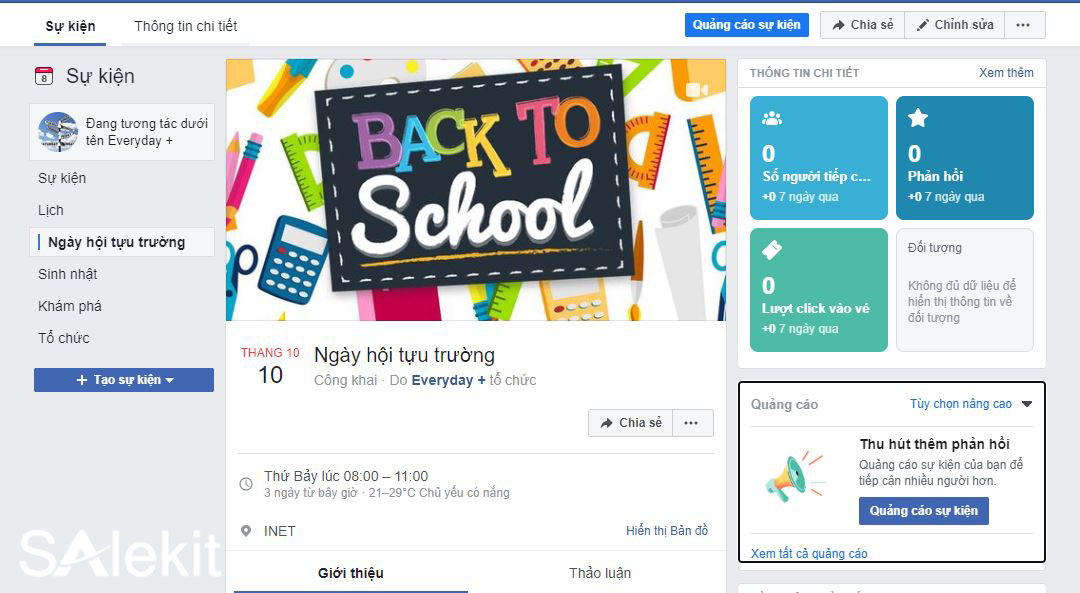This screenshot has width=1080, height=593.
Task: Open the Số người tiếp cận stats tile
Action: tap(818, 158)
